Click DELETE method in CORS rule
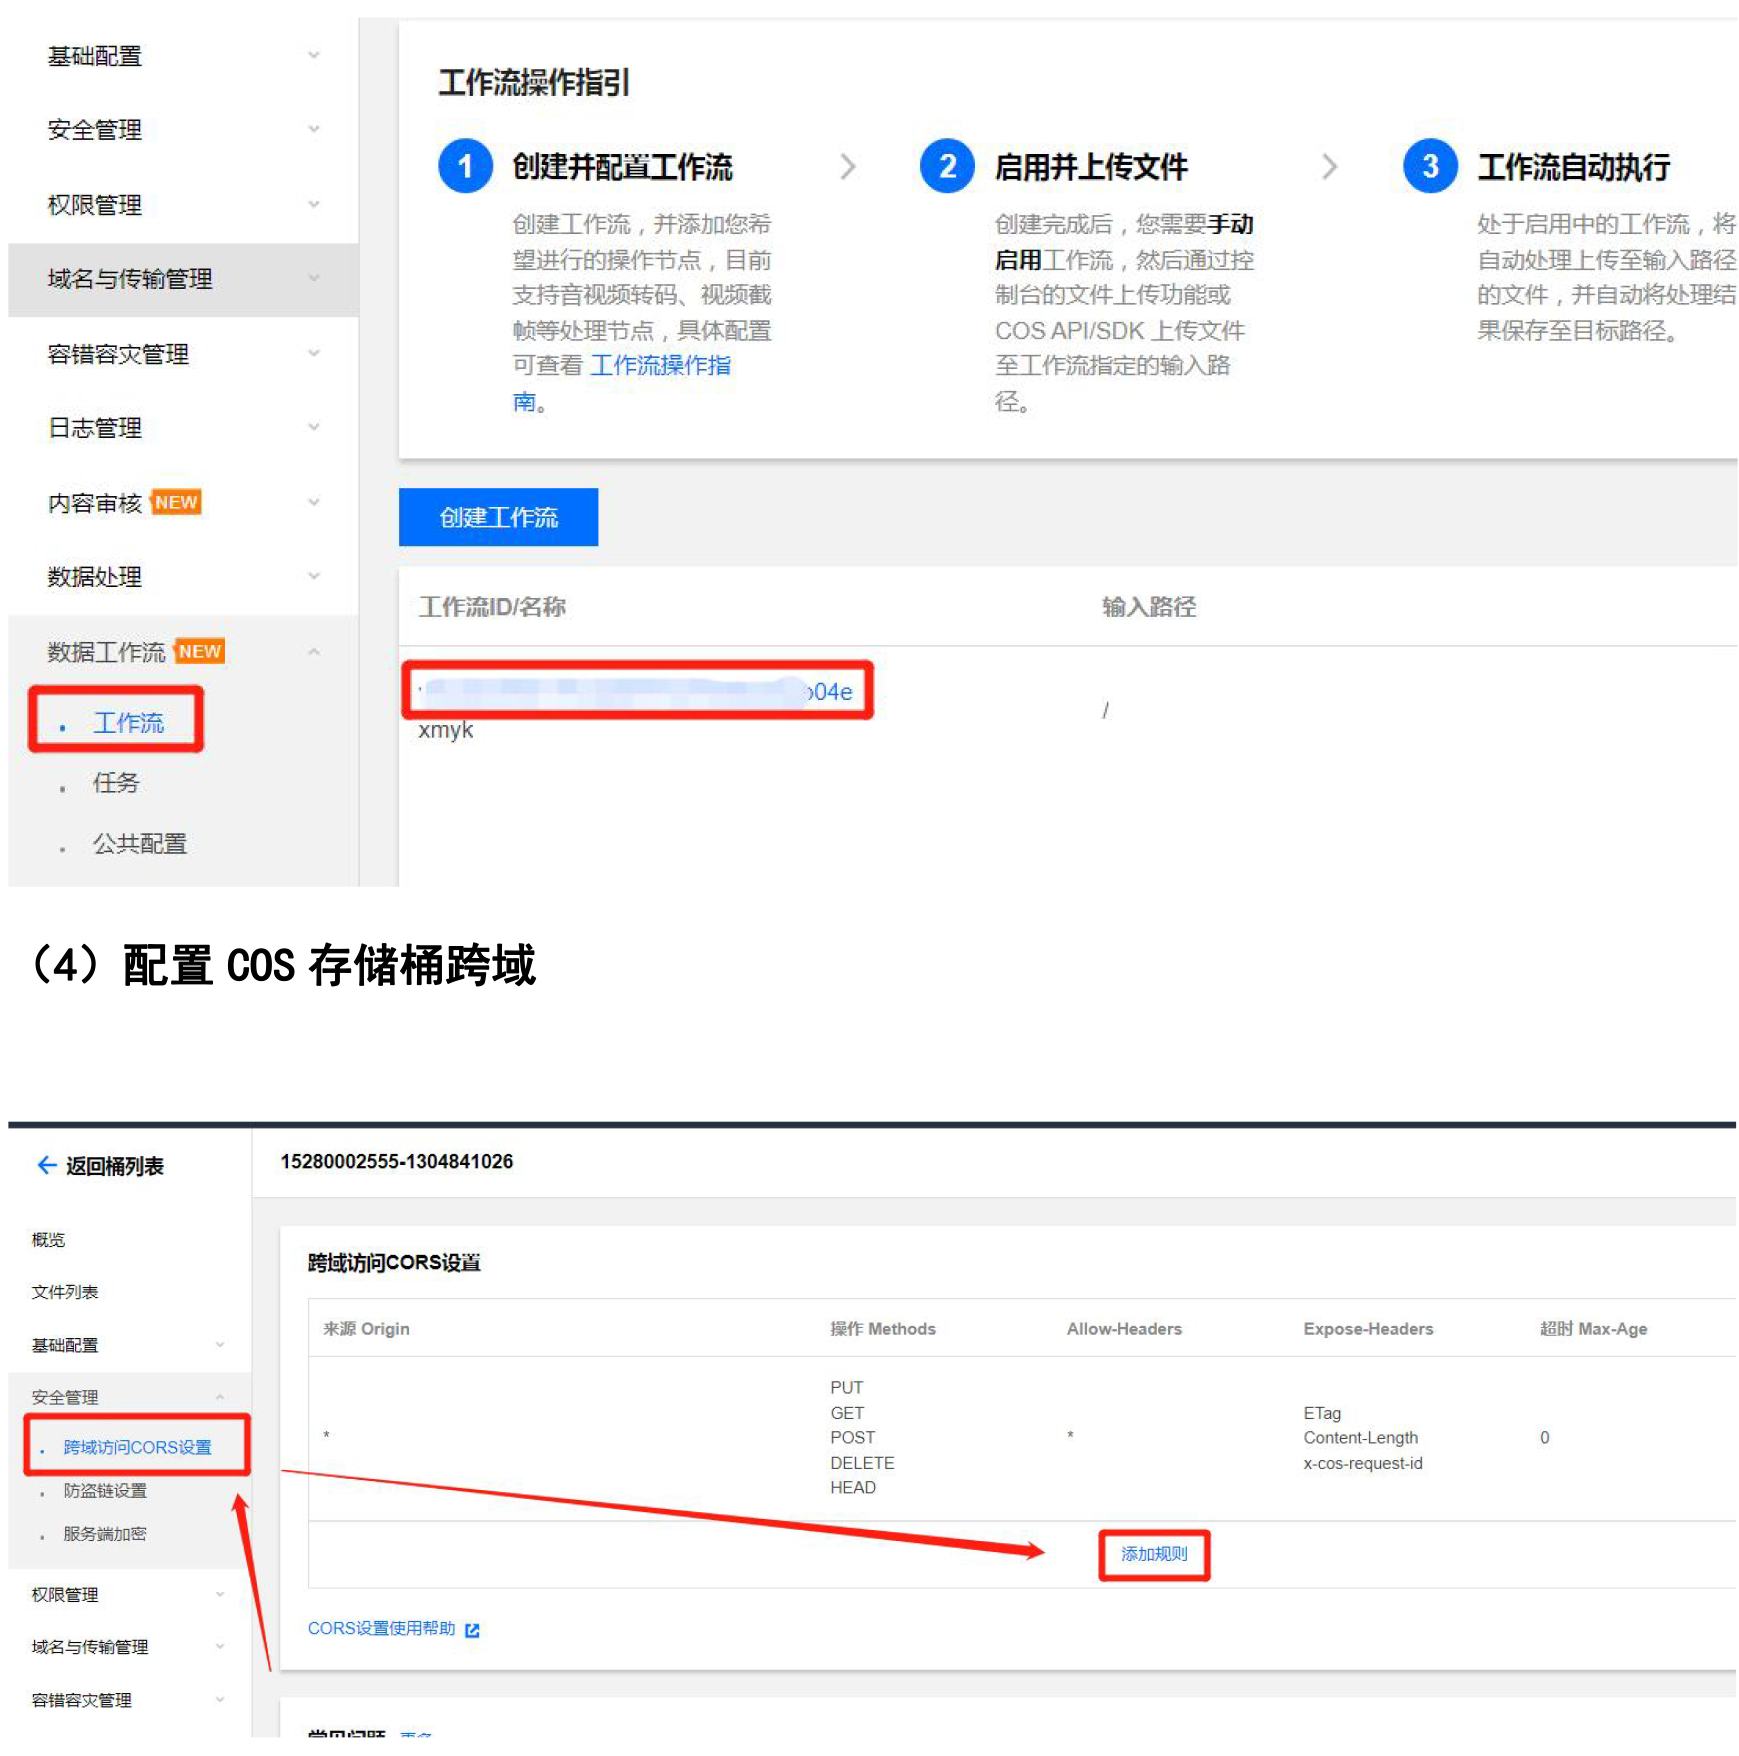1739x1756 pixels. click(x=862, y=1463)
